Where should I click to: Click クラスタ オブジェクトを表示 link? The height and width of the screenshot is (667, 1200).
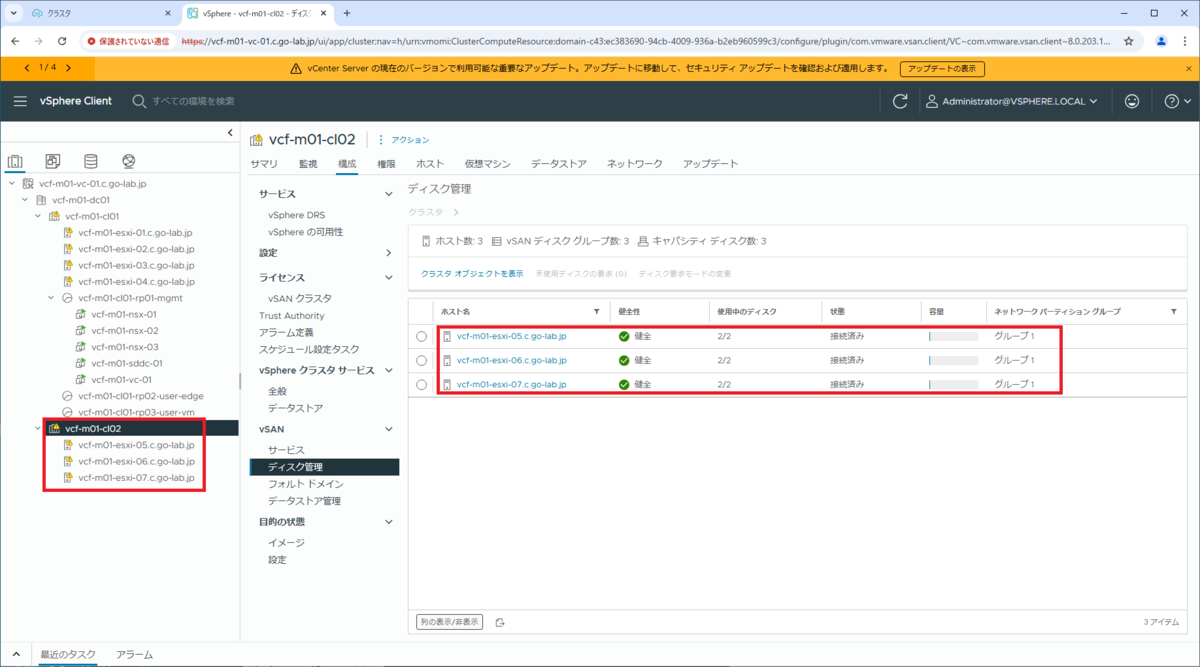(472, 273)
